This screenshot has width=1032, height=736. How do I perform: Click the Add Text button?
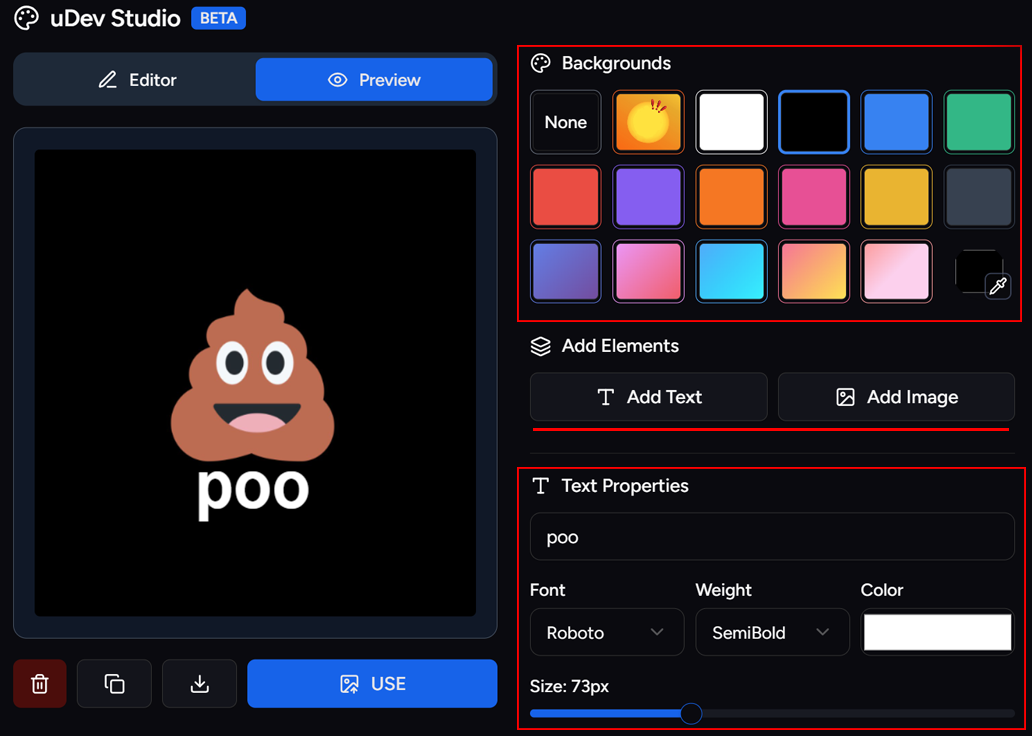[648, 397]
